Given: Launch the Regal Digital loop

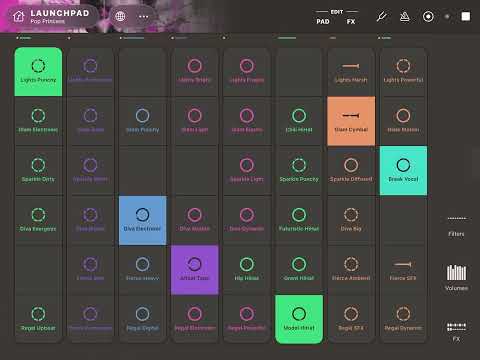Looking at the screenshot, I should pos(143,319).
